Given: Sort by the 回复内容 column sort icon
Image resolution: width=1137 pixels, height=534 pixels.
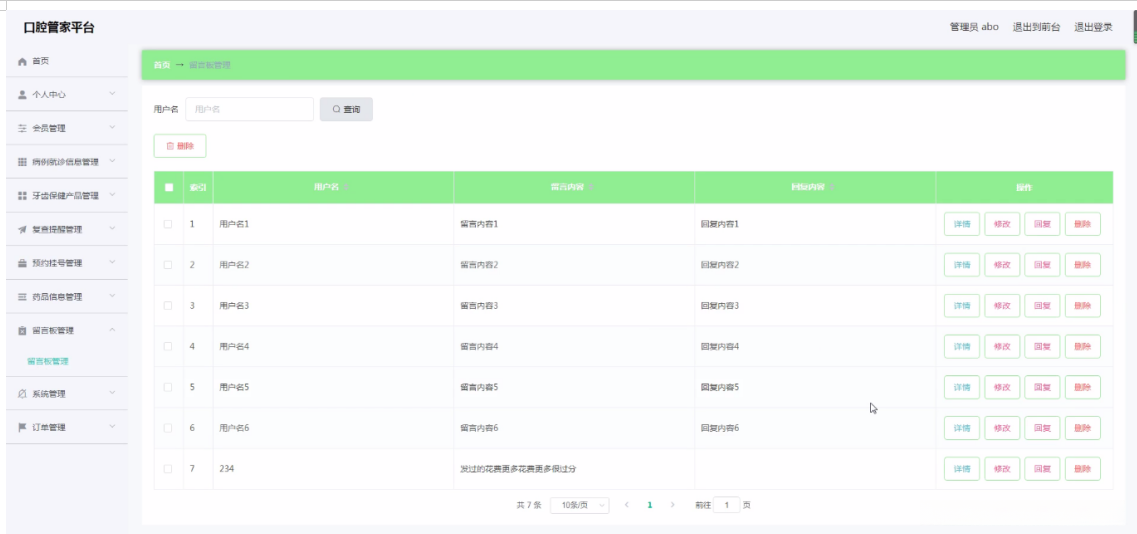Looking at the screenshot, I should click(x=832, y=187).
